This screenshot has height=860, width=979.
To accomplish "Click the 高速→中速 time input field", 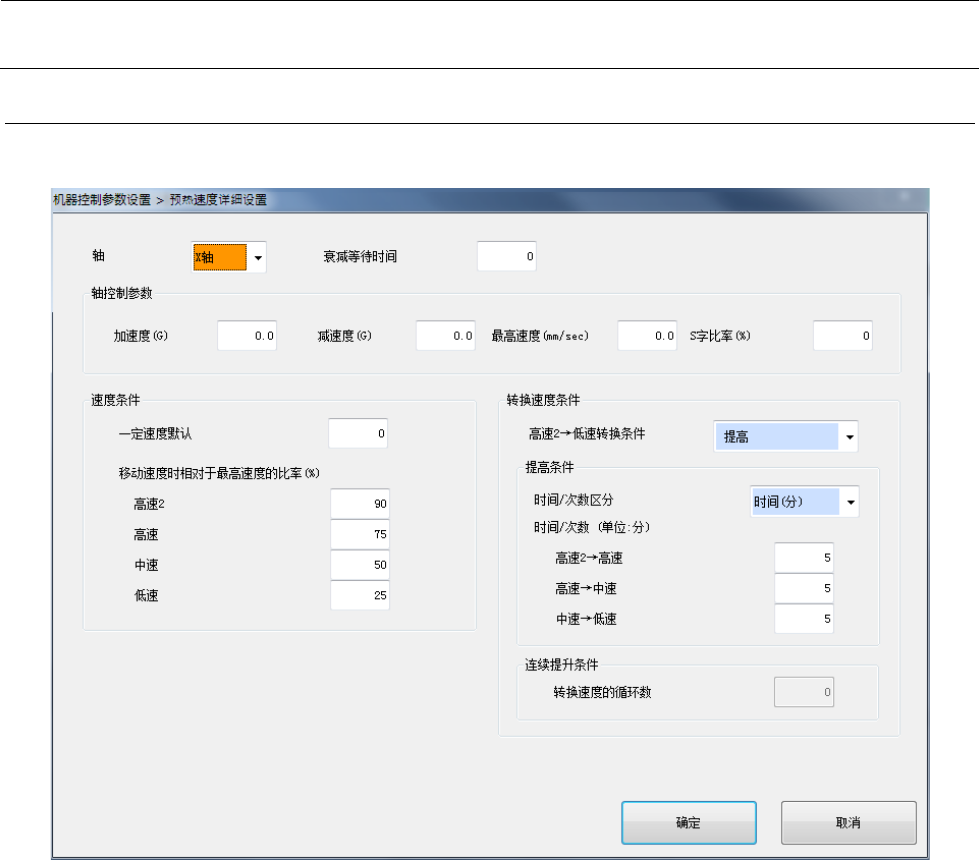I will 804,588.
